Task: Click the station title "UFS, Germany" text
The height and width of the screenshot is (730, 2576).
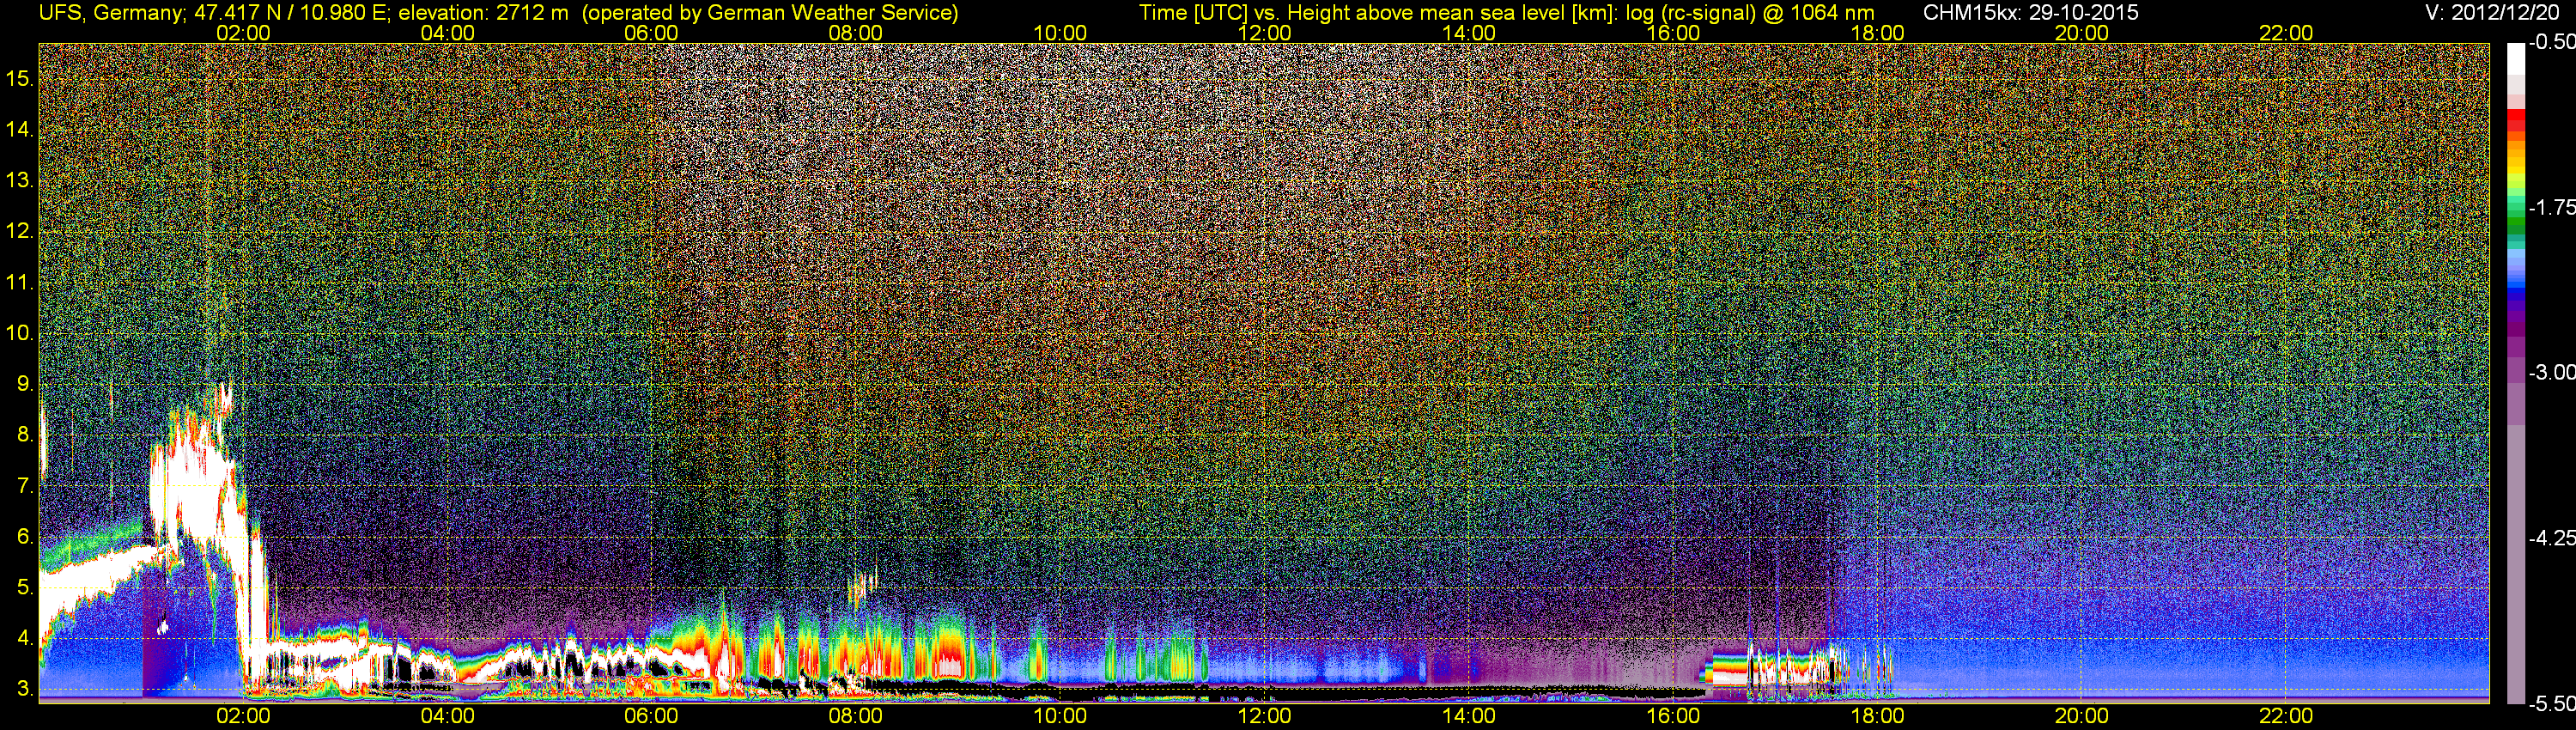Action: click(x=110, y=13)
